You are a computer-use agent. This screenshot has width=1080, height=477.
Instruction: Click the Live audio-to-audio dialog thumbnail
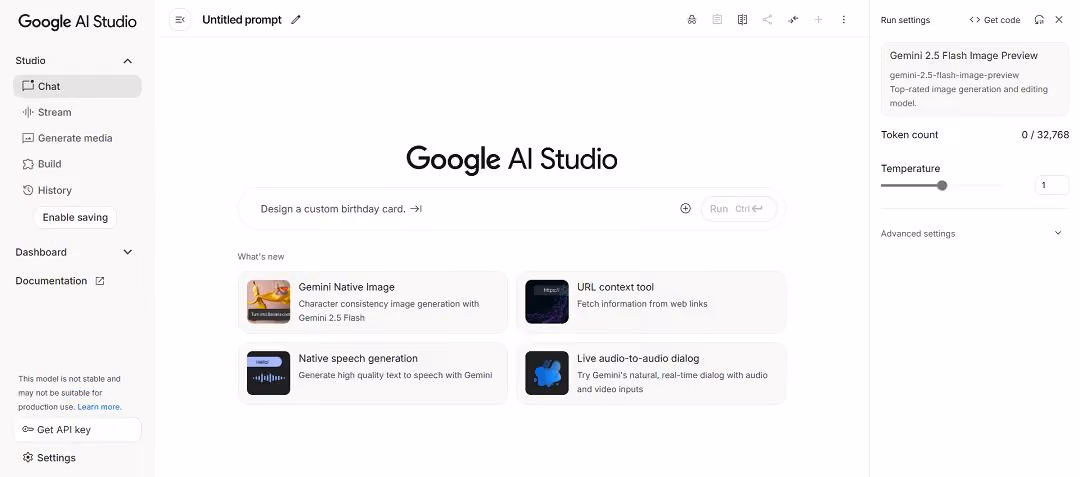(x=547, y=373)
